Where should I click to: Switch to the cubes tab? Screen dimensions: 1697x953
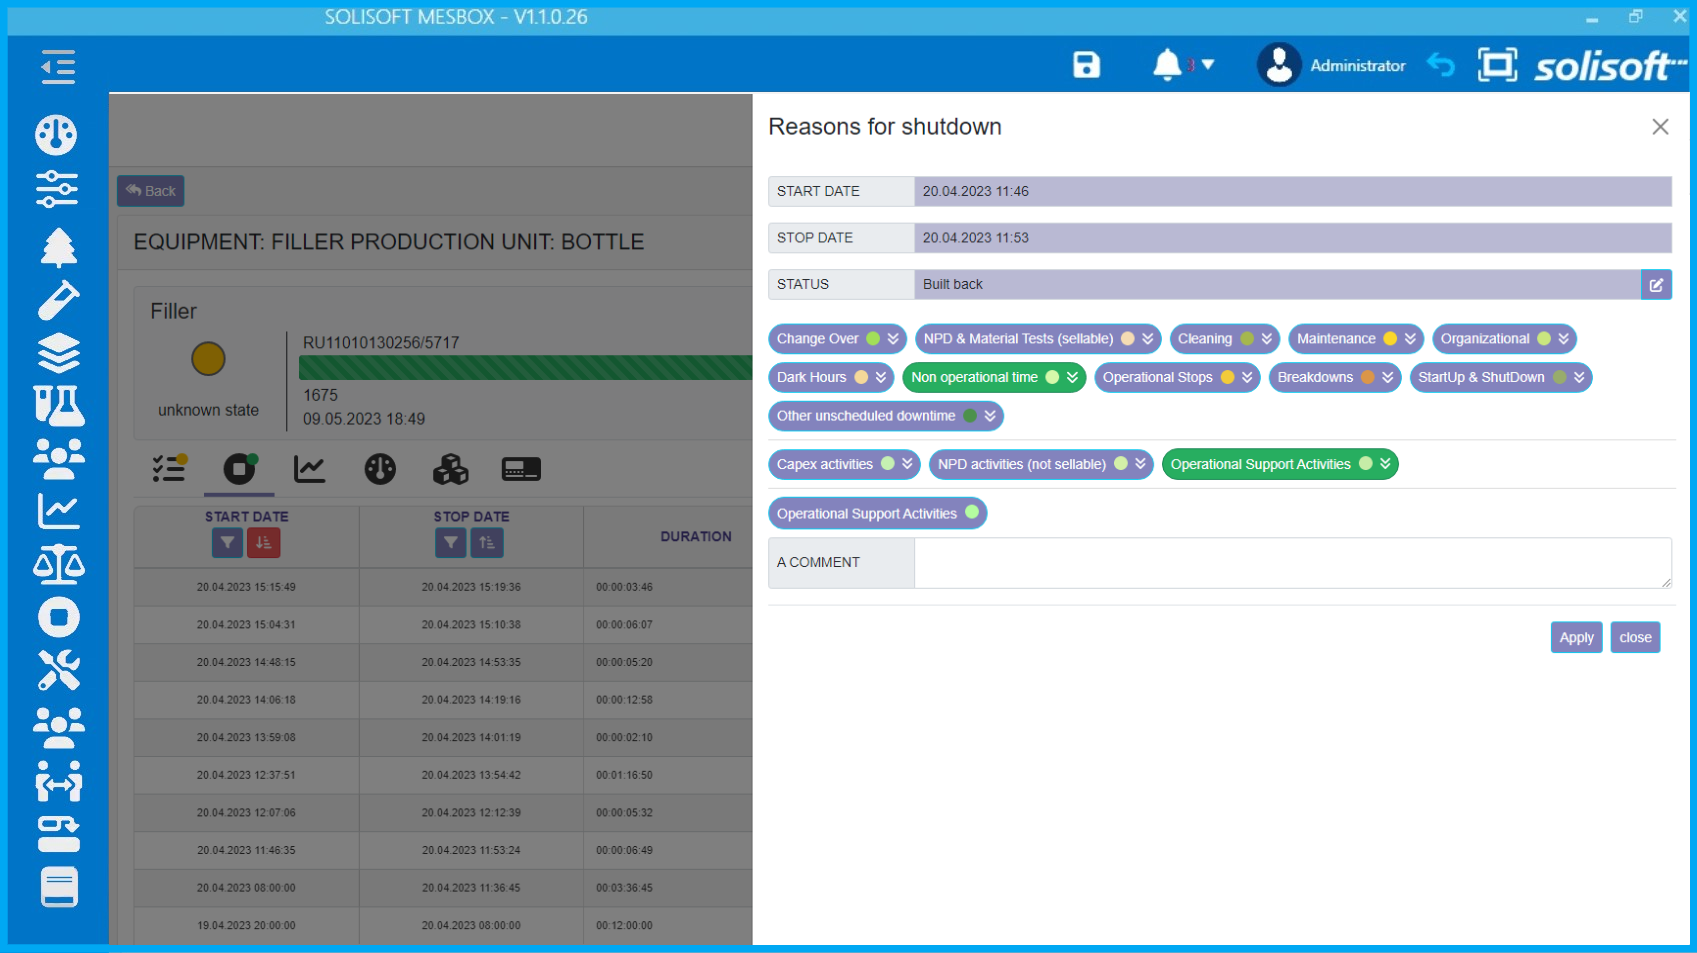450,468
